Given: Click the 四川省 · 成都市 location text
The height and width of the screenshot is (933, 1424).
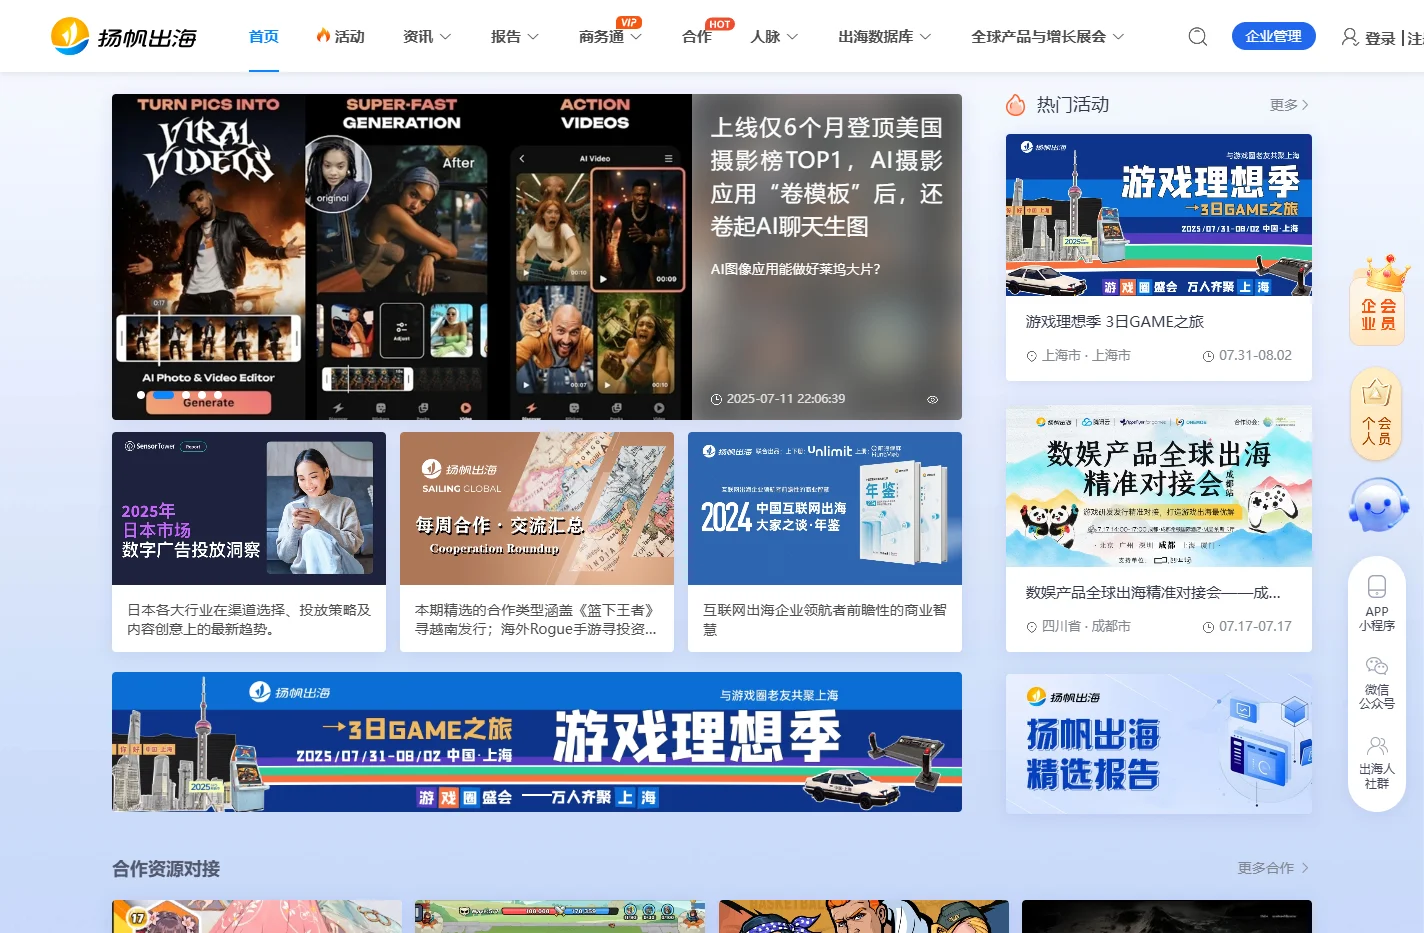Looking at the screenshot, I should click(x=1086, y=627).
